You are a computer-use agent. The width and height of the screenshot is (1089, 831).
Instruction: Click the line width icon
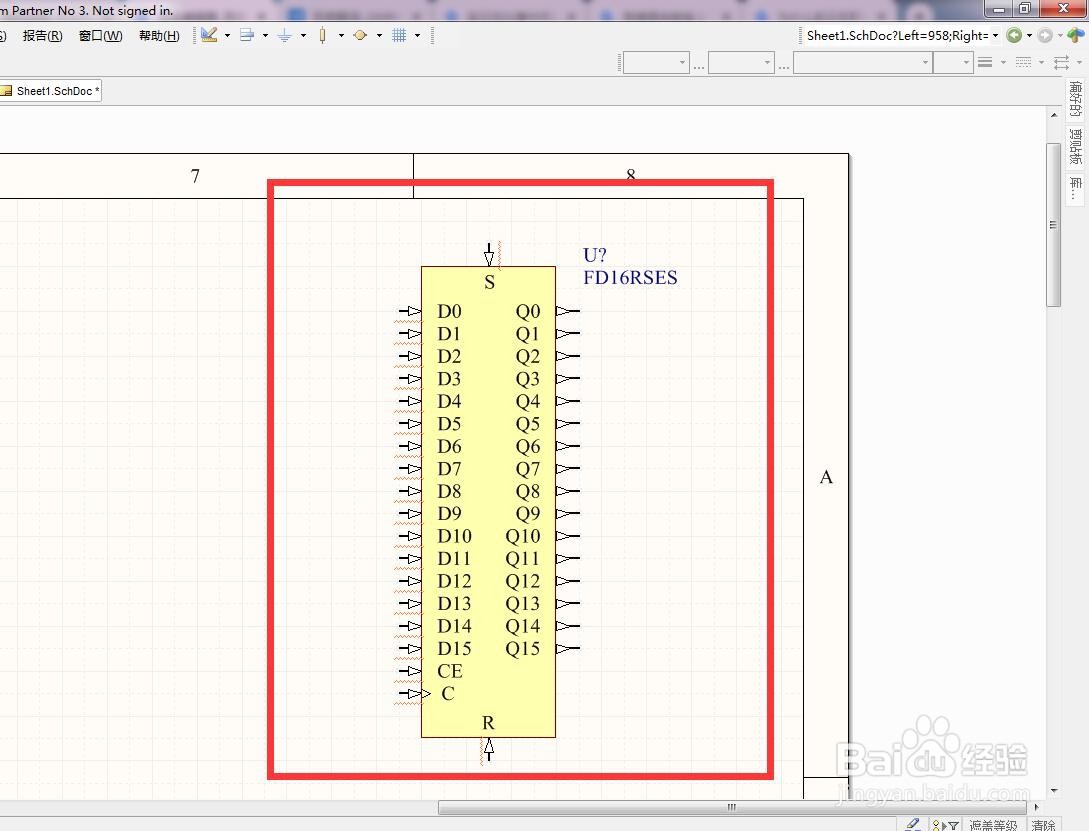[984, 62]
